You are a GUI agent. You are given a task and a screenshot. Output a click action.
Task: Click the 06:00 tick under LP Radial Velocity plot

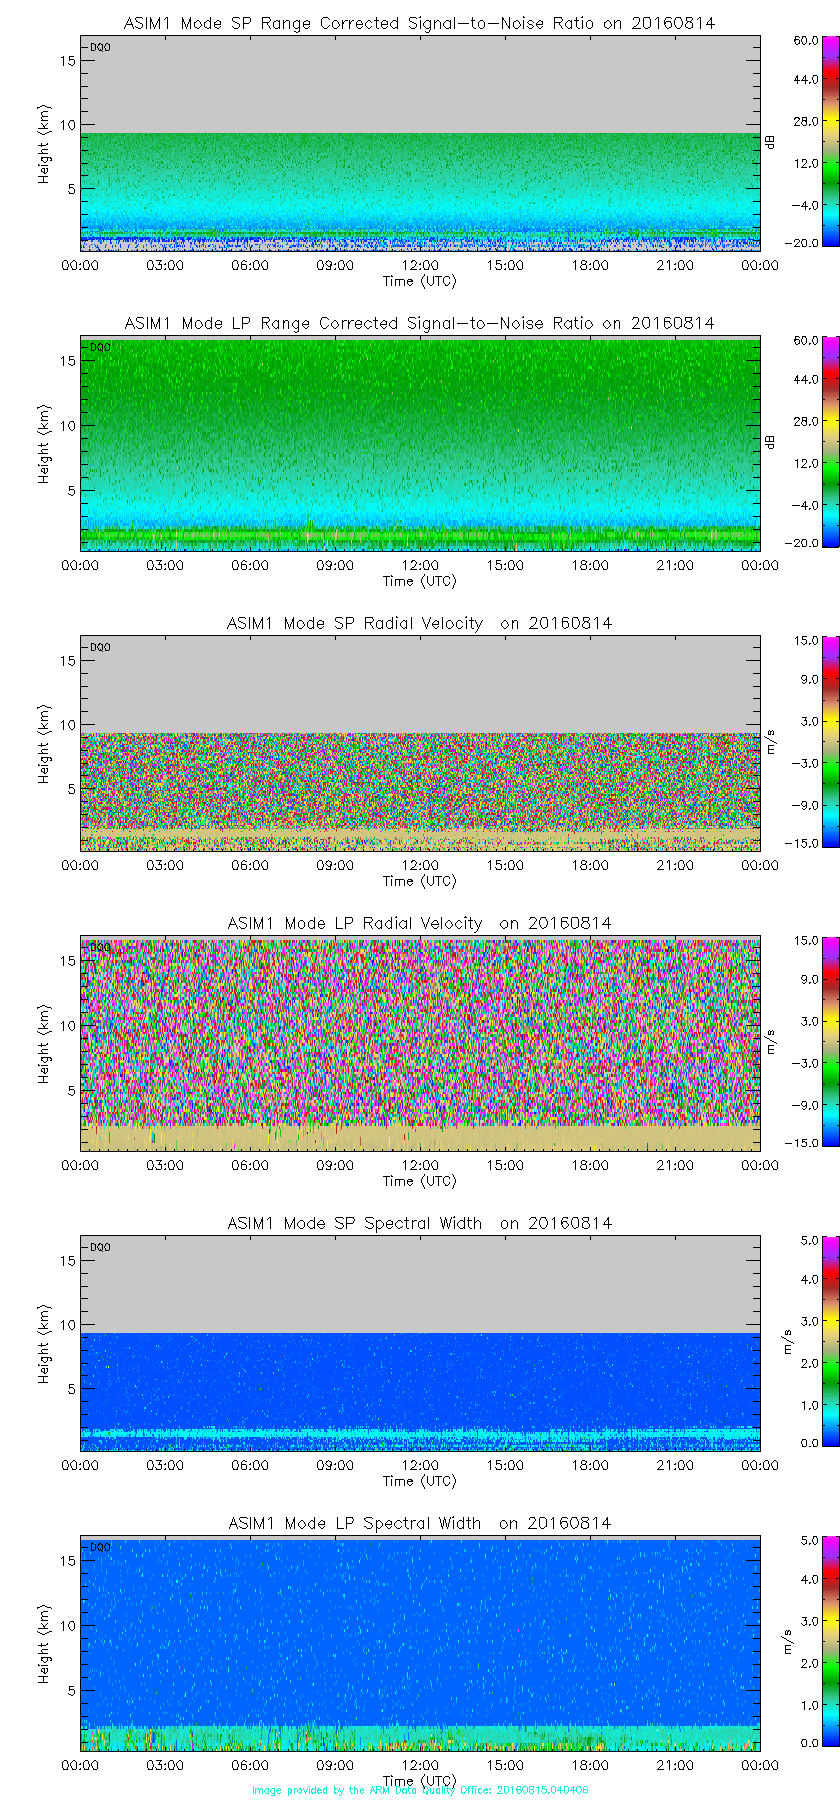250,1165
